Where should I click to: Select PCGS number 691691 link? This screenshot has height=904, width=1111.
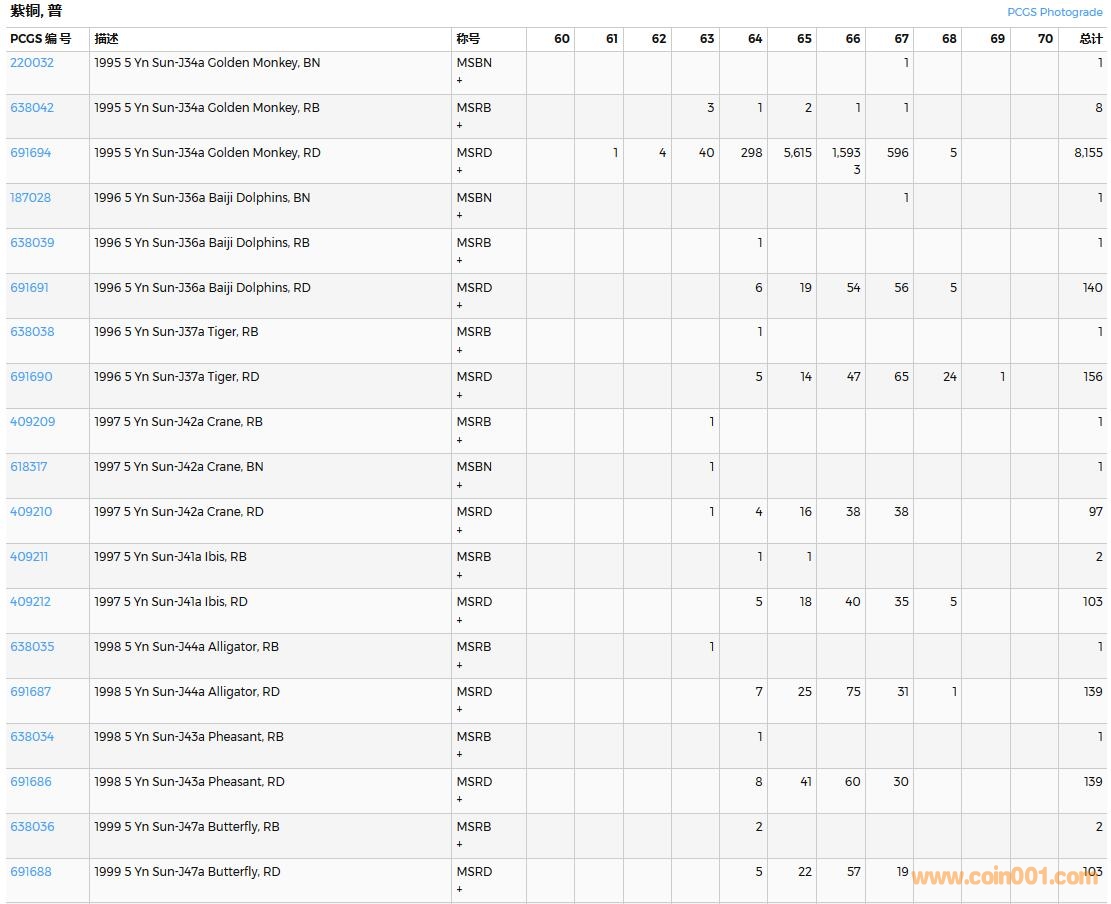point(30,288)
